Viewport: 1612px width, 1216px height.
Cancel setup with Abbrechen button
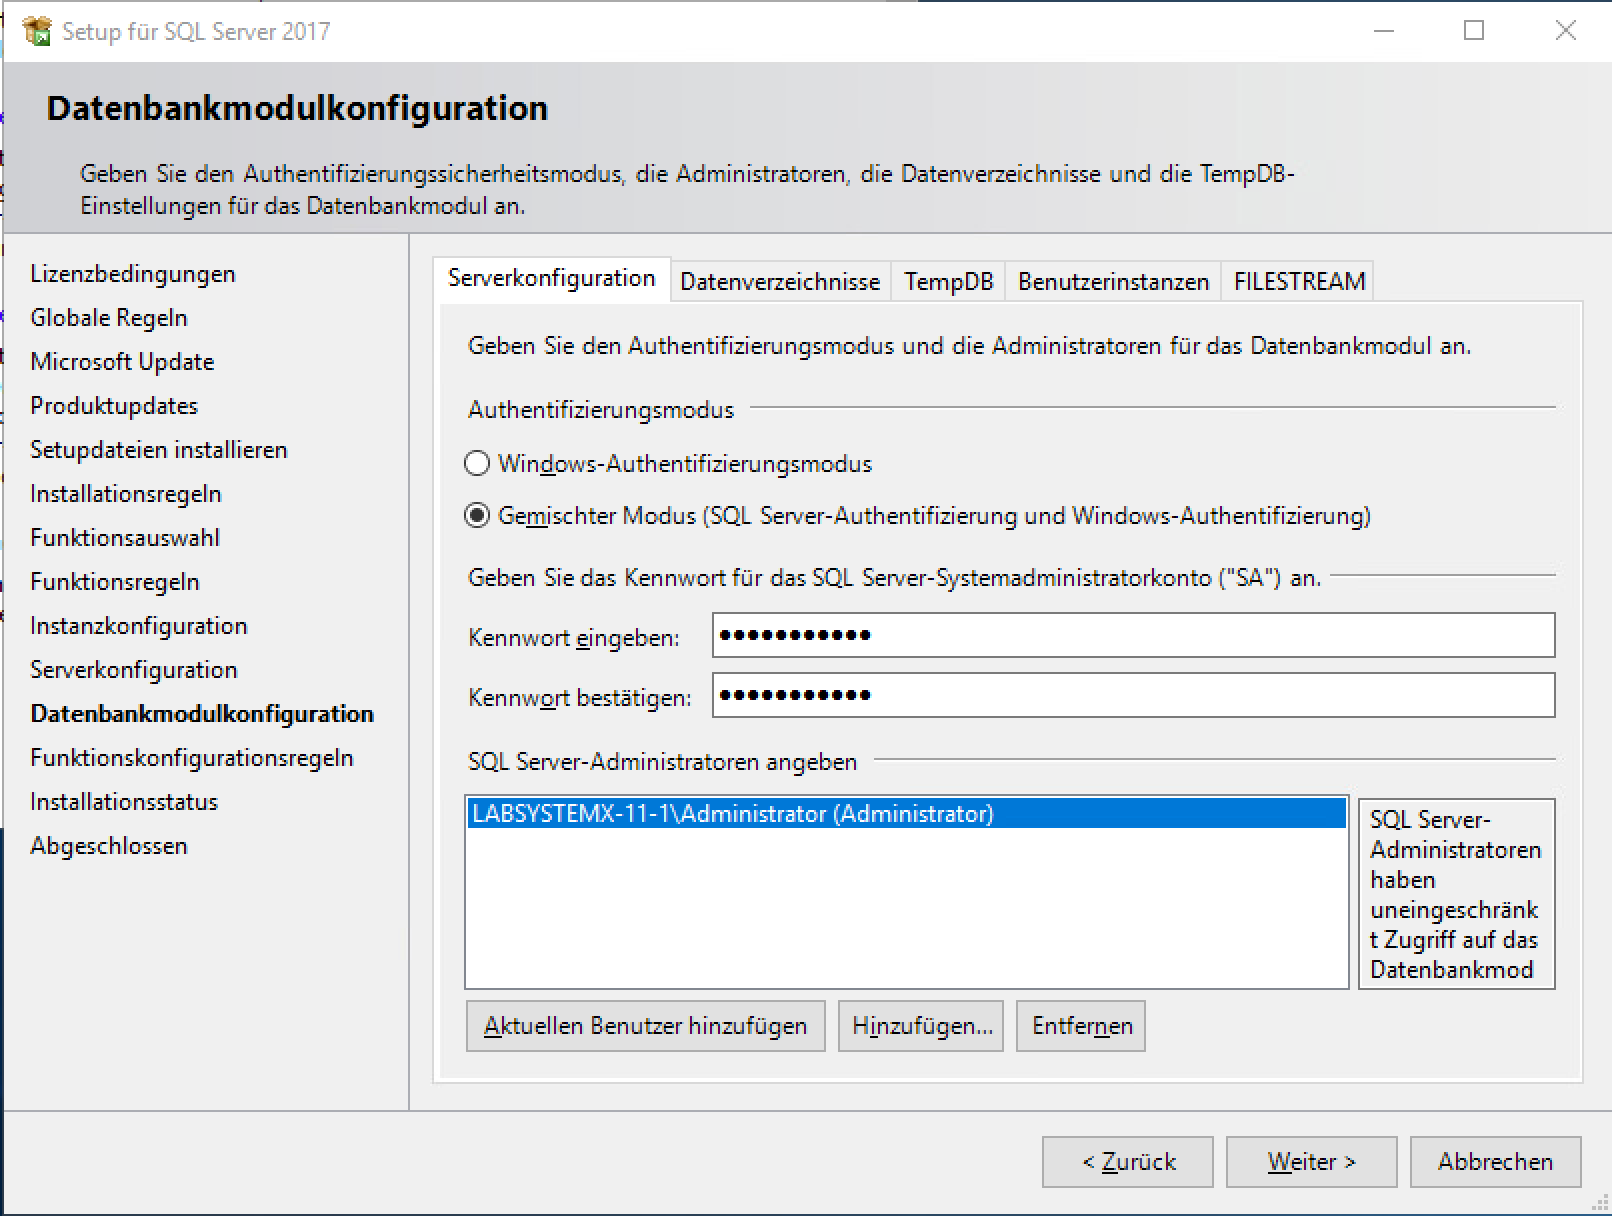1495,1162
